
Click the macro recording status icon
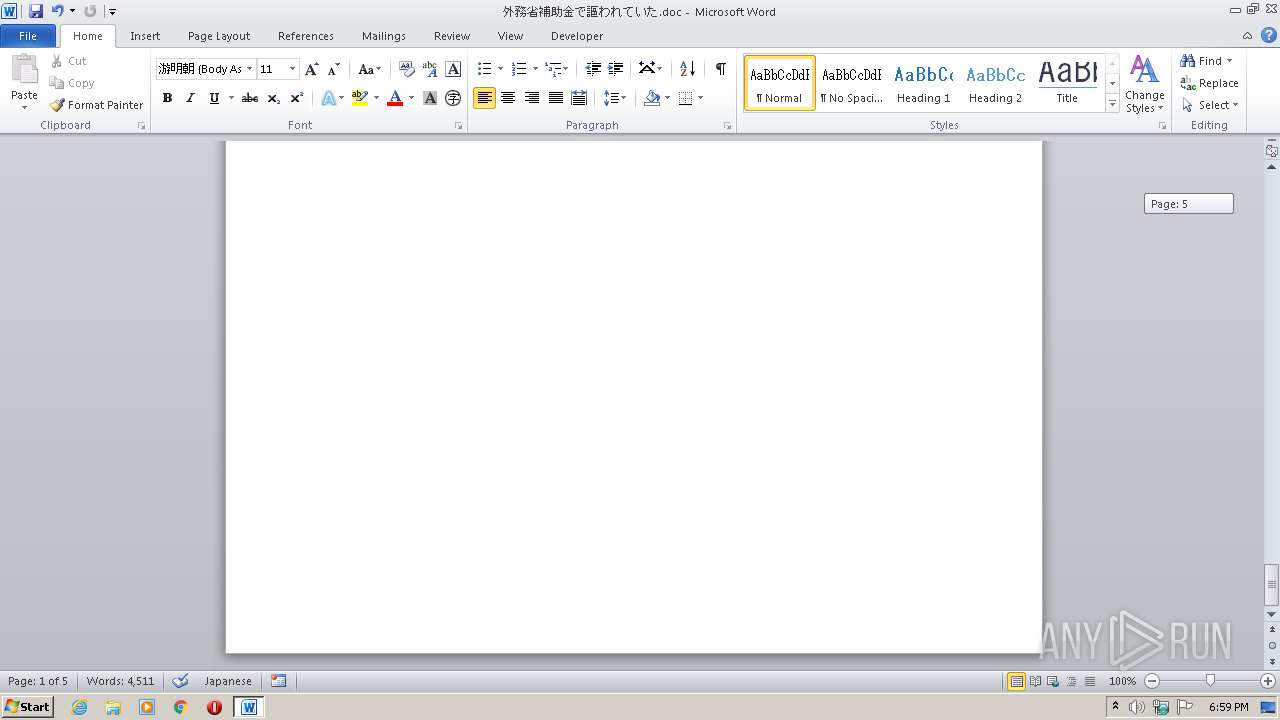[x=279, y=681]
